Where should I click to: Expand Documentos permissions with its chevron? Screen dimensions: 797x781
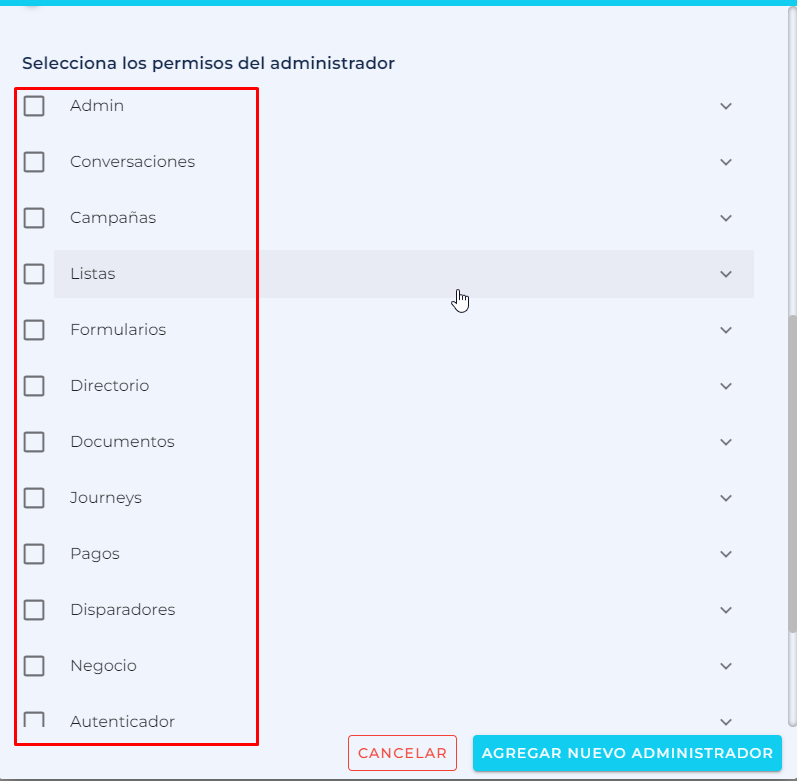[x=726, y=442]
